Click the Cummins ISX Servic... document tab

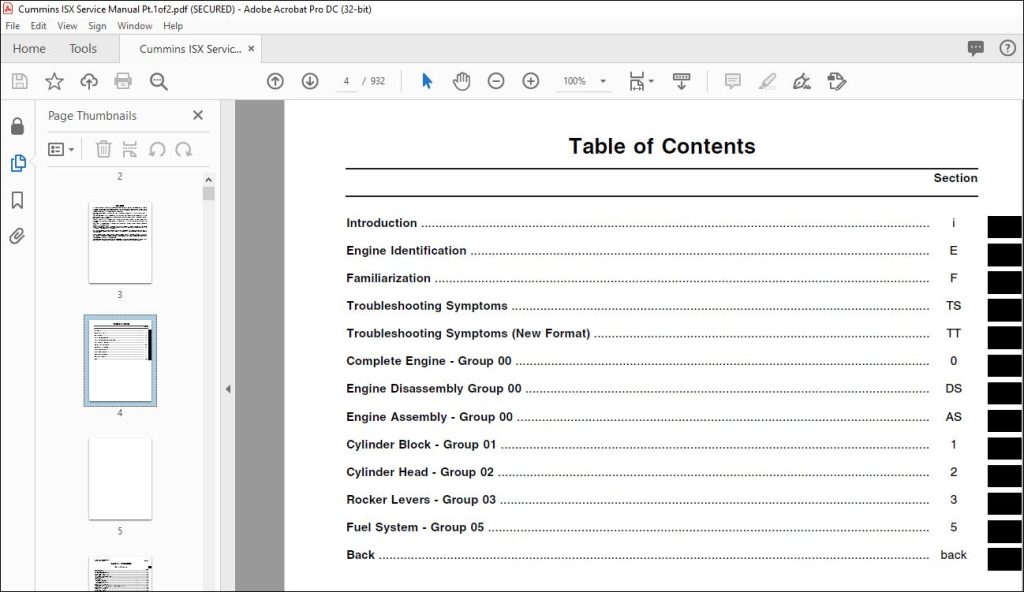coord(190,49)
